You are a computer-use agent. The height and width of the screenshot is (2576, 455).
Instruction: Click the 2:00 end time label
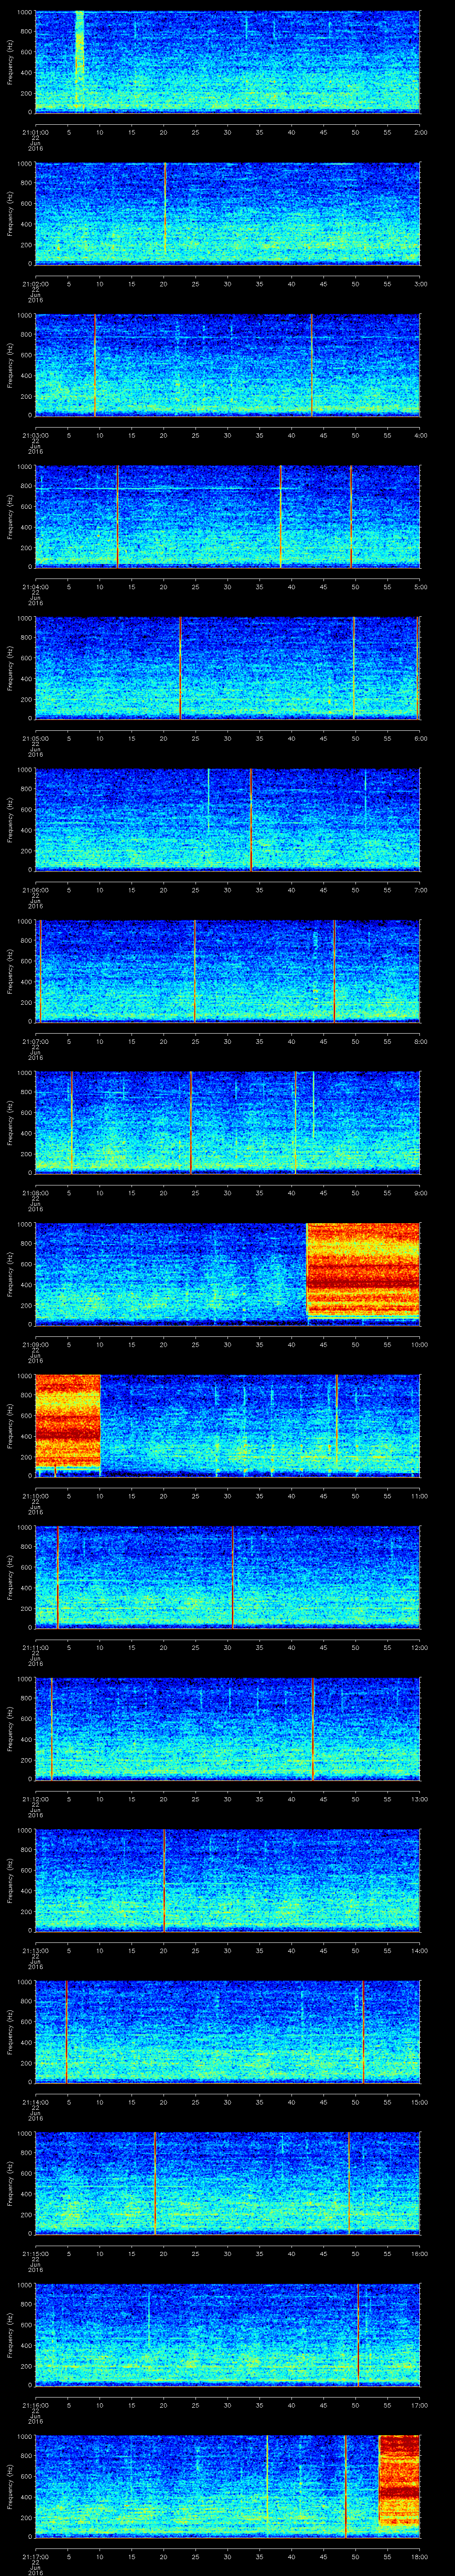pos(420,131)
